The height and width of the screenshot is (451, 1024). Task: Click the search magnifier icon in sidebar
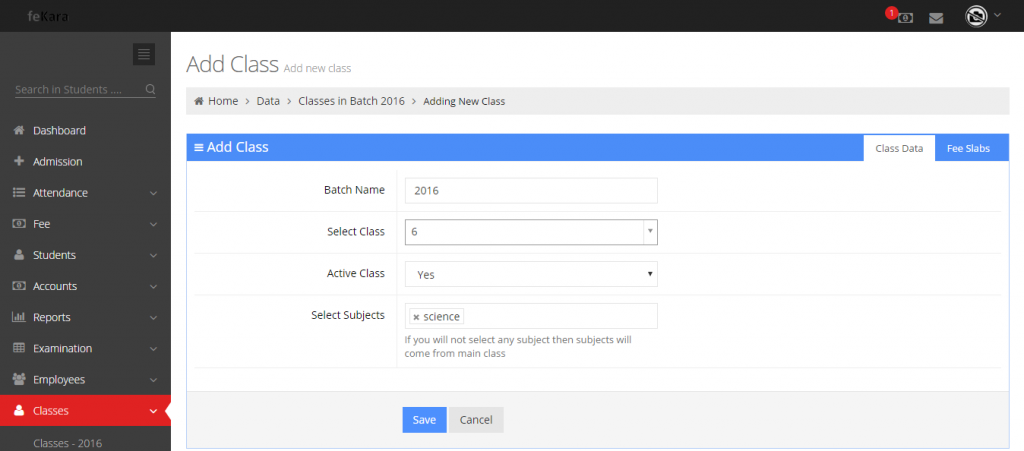pyautogui.click(x=150, y=89)
